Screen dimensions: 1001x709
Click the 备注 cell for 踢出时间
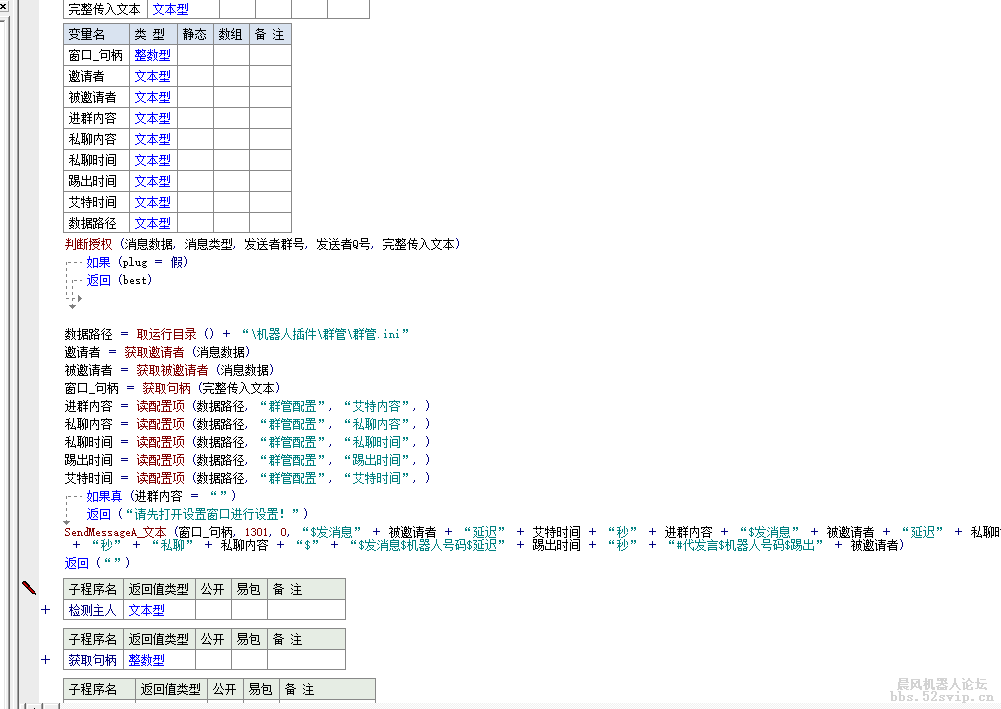tap(269, 181)
